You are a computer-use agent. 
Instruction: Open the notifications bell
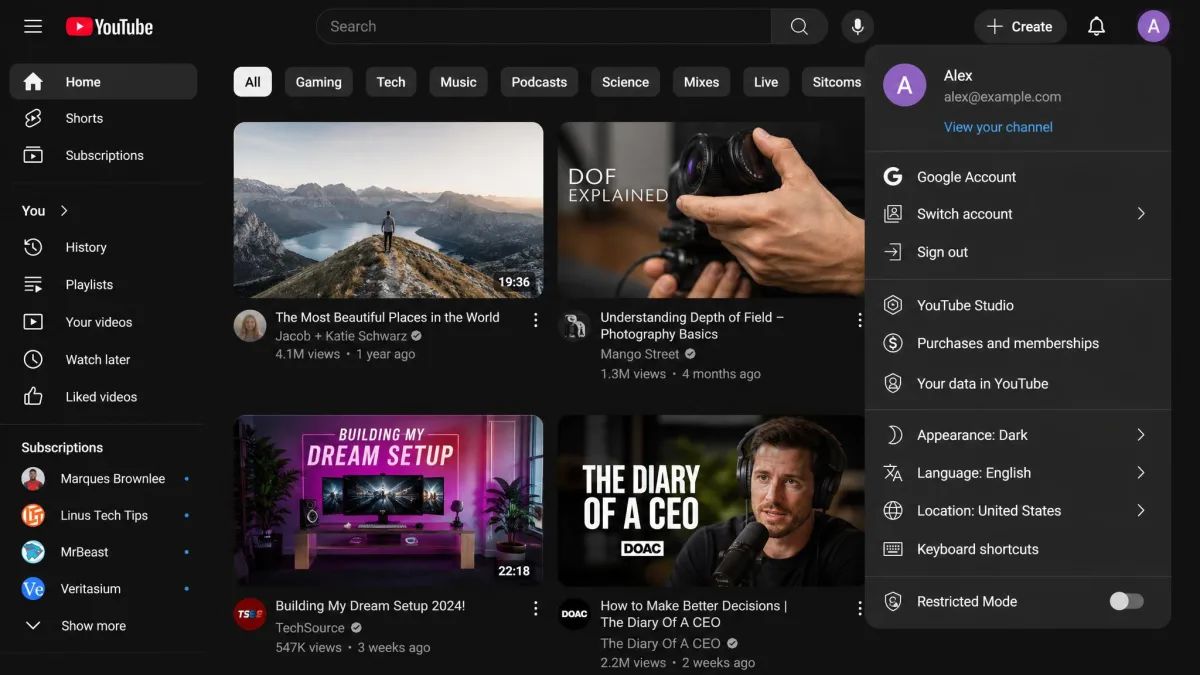coord(1096,27)
